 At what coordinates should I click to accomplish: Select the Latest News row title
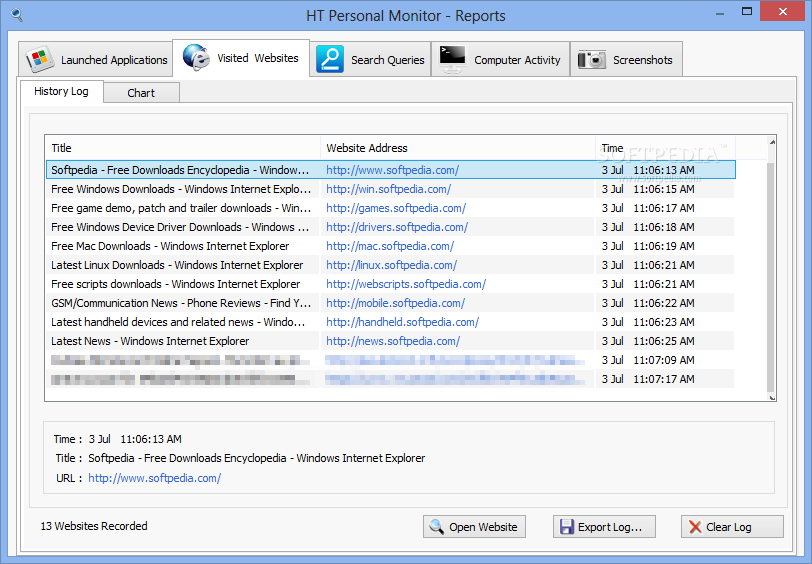click(150, 341)
